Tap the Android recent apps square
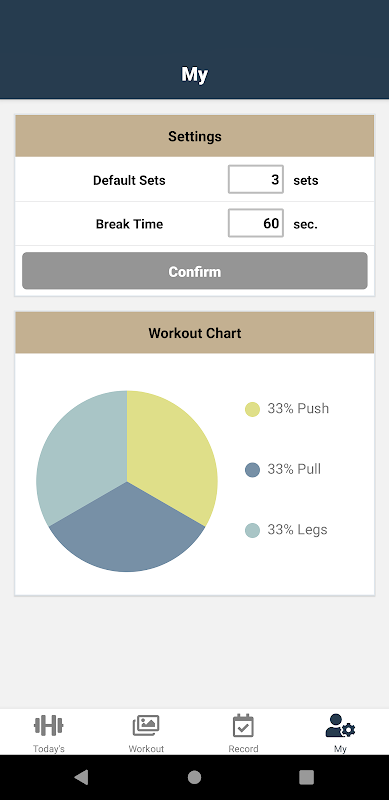The width and height of the screenshot is (389, 800). click(x=306, y=777)
